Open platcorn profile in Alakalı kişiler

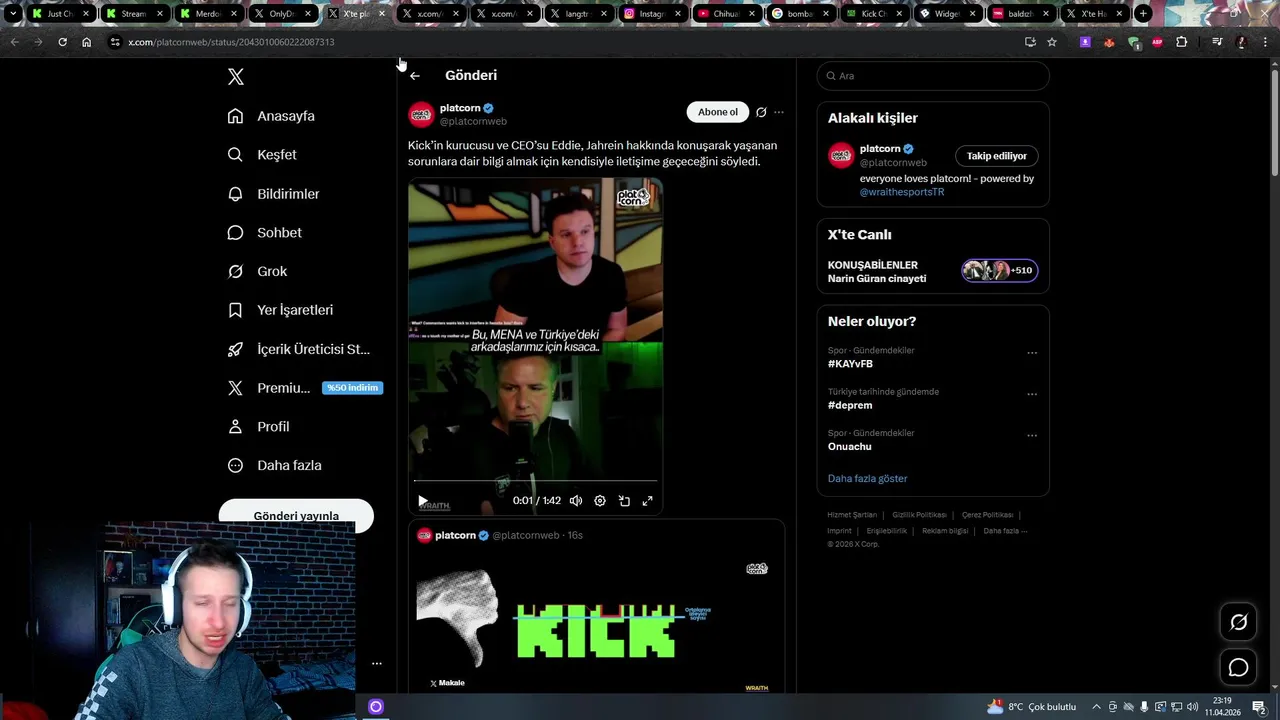(880, 149)
